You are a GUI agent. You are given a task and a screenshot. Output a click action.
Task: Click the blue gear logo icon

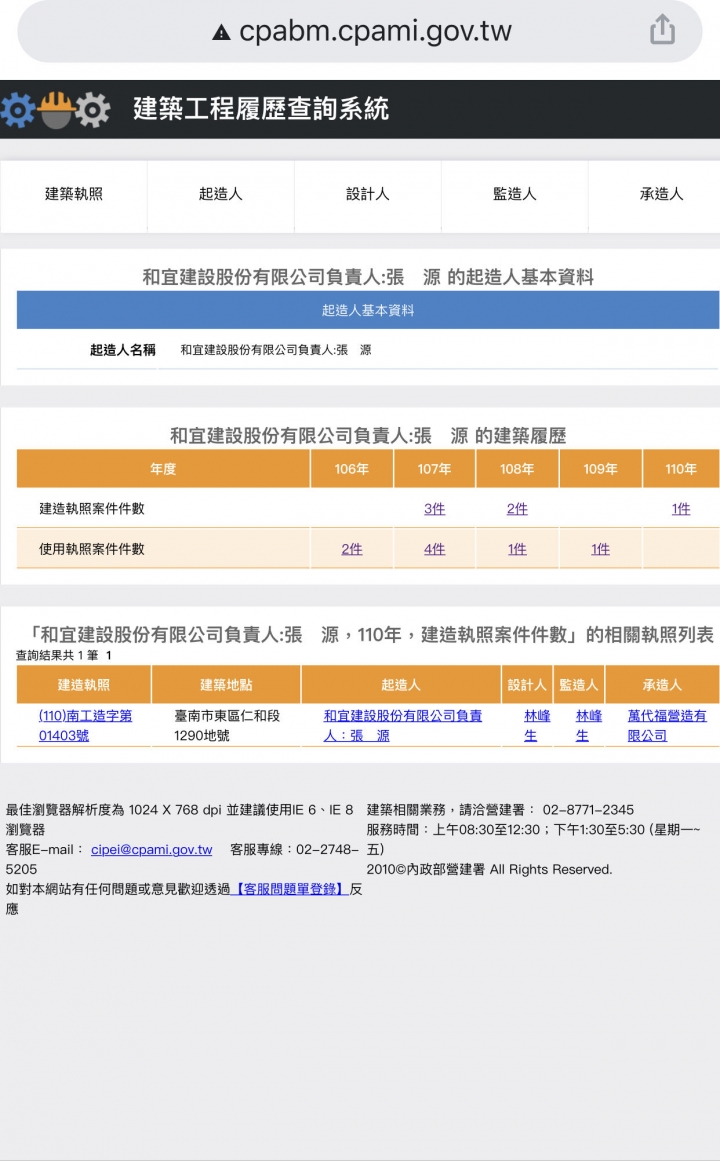click(x=18, y=110)
